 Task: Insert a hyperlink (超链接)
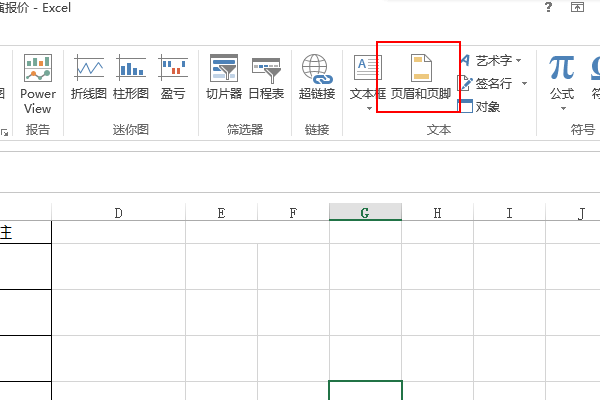pos(317,77)
